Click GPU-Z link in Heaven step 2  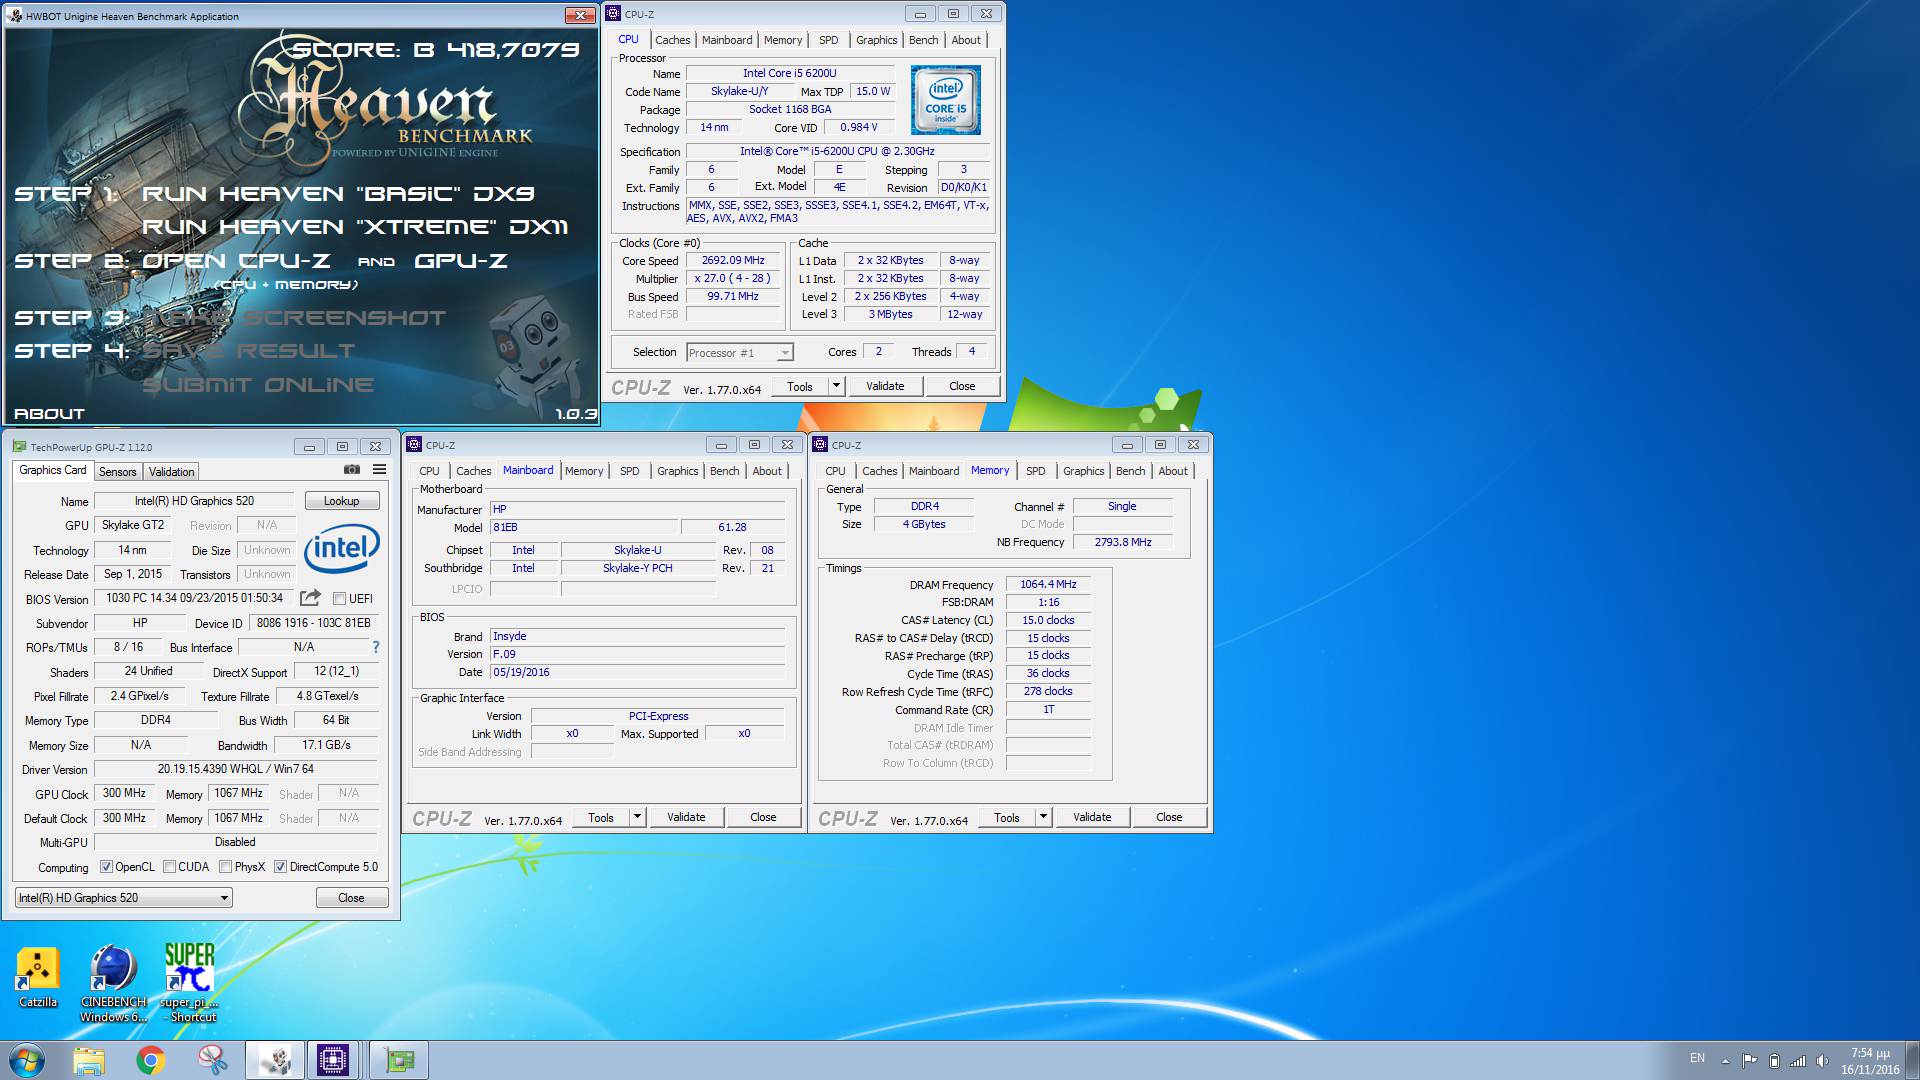click(461, 261)
